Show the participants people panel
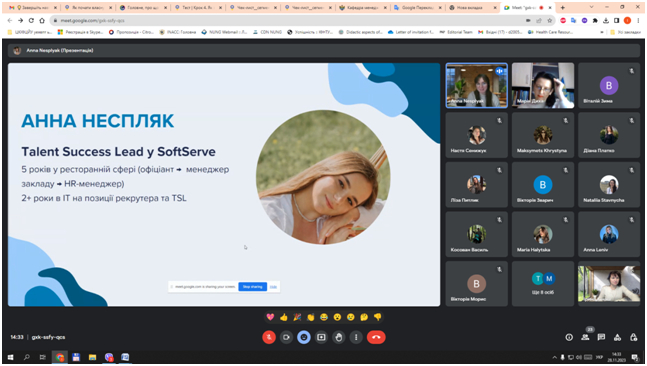Screen dimensions: 647x366 (x=585, y=337)
